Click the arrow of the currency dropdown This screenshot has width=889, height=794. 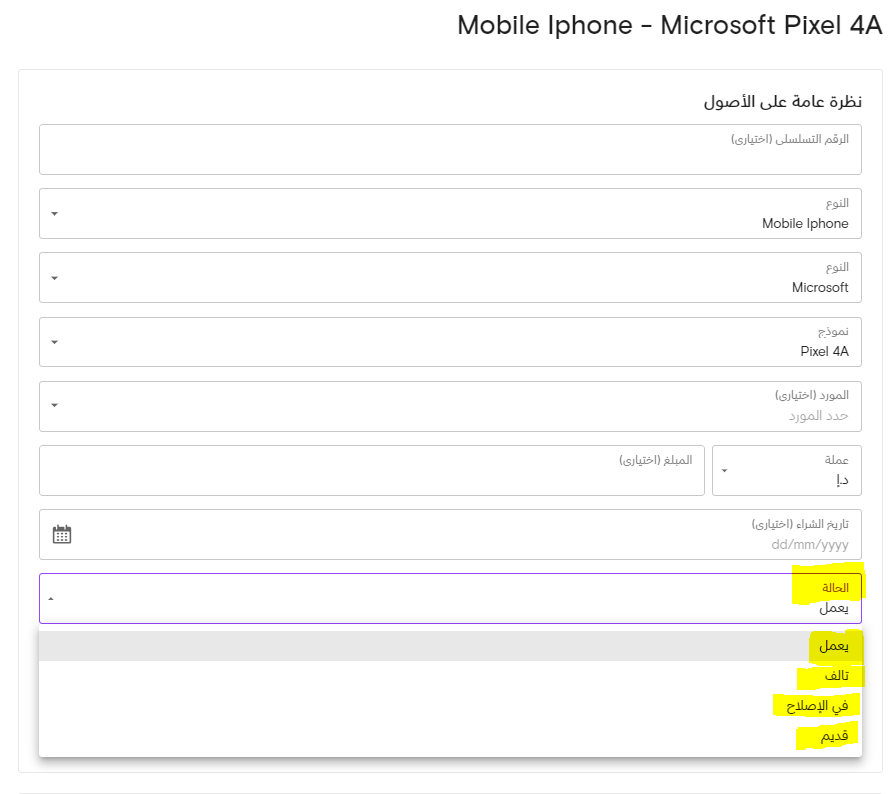point(725,471)
